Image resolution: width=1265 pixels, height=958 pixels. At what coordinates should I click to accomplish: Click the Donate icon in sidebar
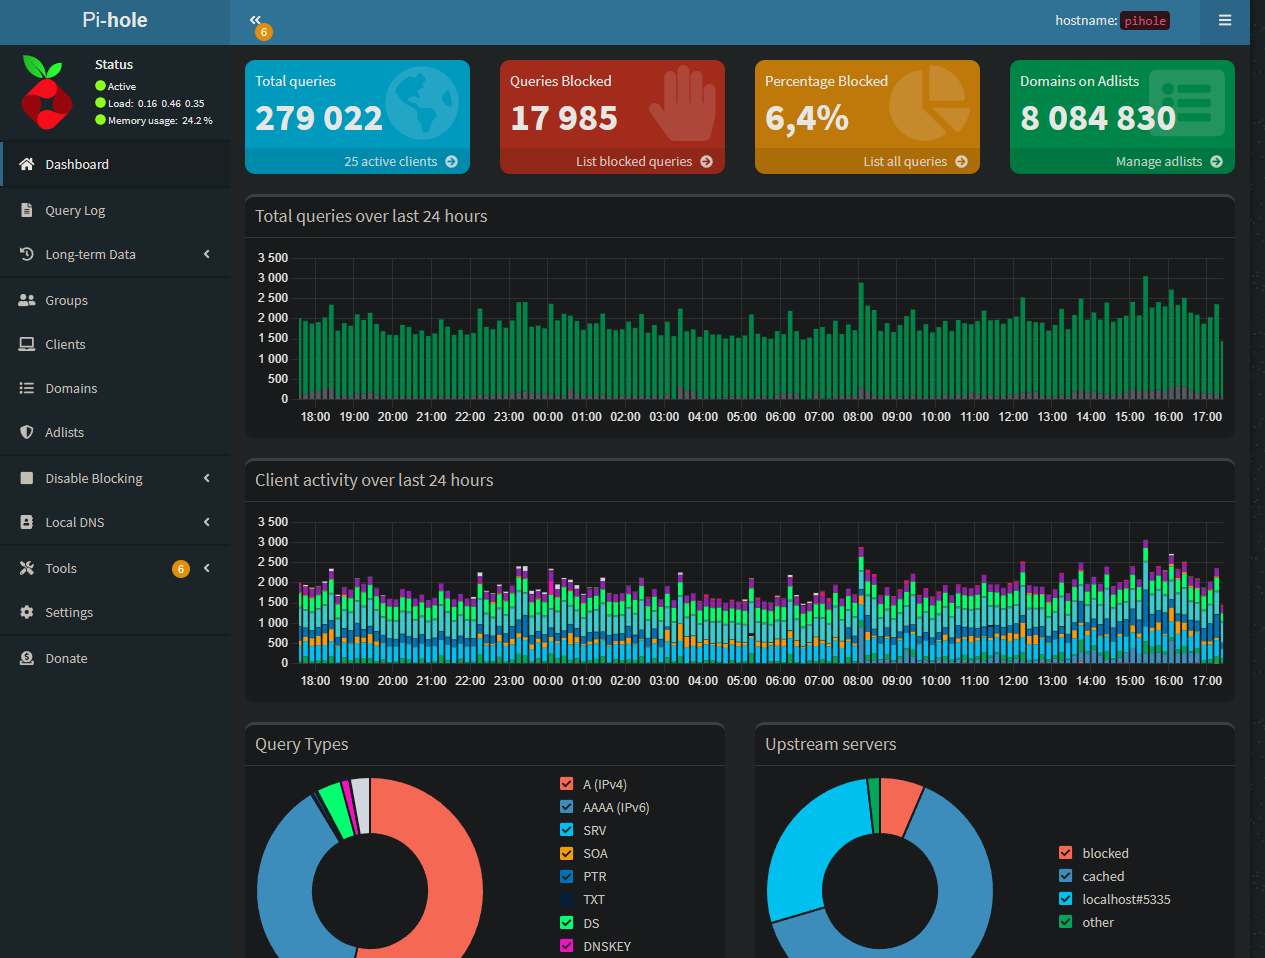[27, 658]
